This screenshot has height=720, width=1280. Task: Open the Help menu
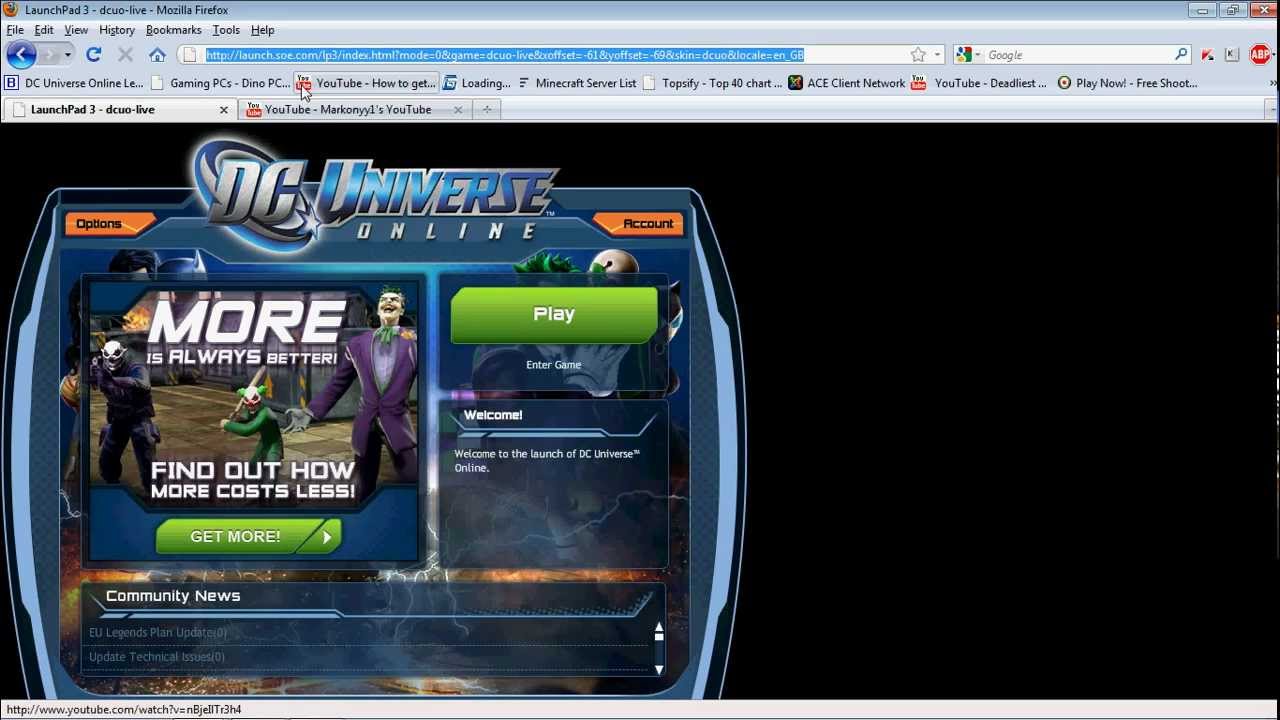263,30
